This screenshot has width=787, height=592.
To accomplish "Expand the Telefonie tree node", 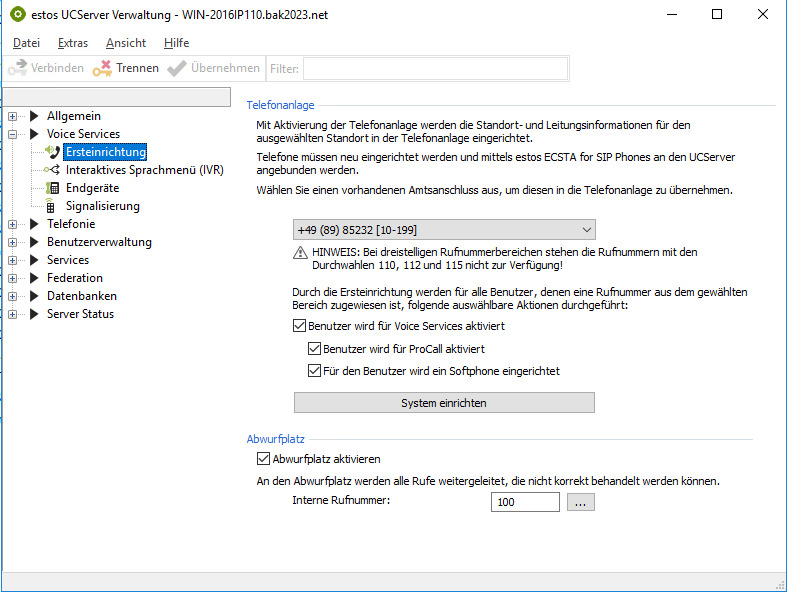I will point(13,224).
